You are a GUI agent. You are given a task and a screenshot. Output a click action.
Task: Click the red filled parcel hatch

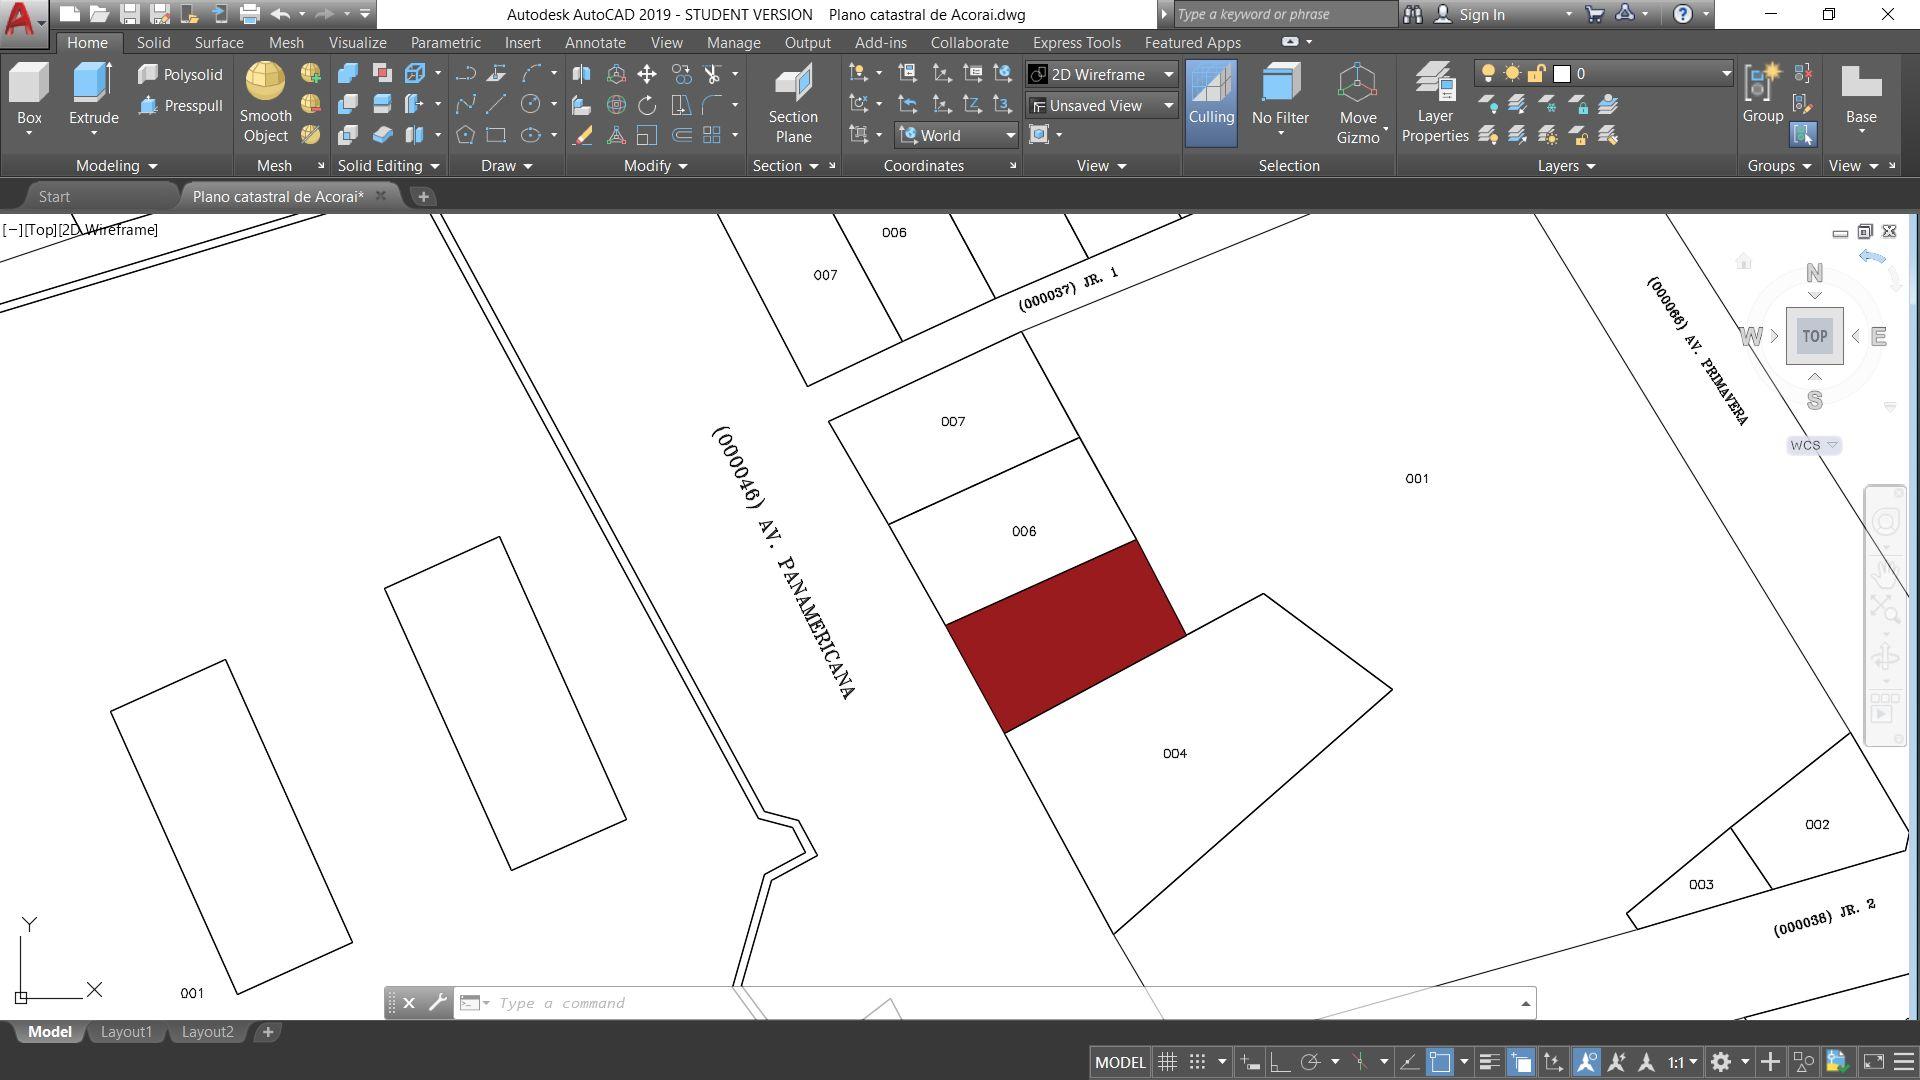(1066, 637)
